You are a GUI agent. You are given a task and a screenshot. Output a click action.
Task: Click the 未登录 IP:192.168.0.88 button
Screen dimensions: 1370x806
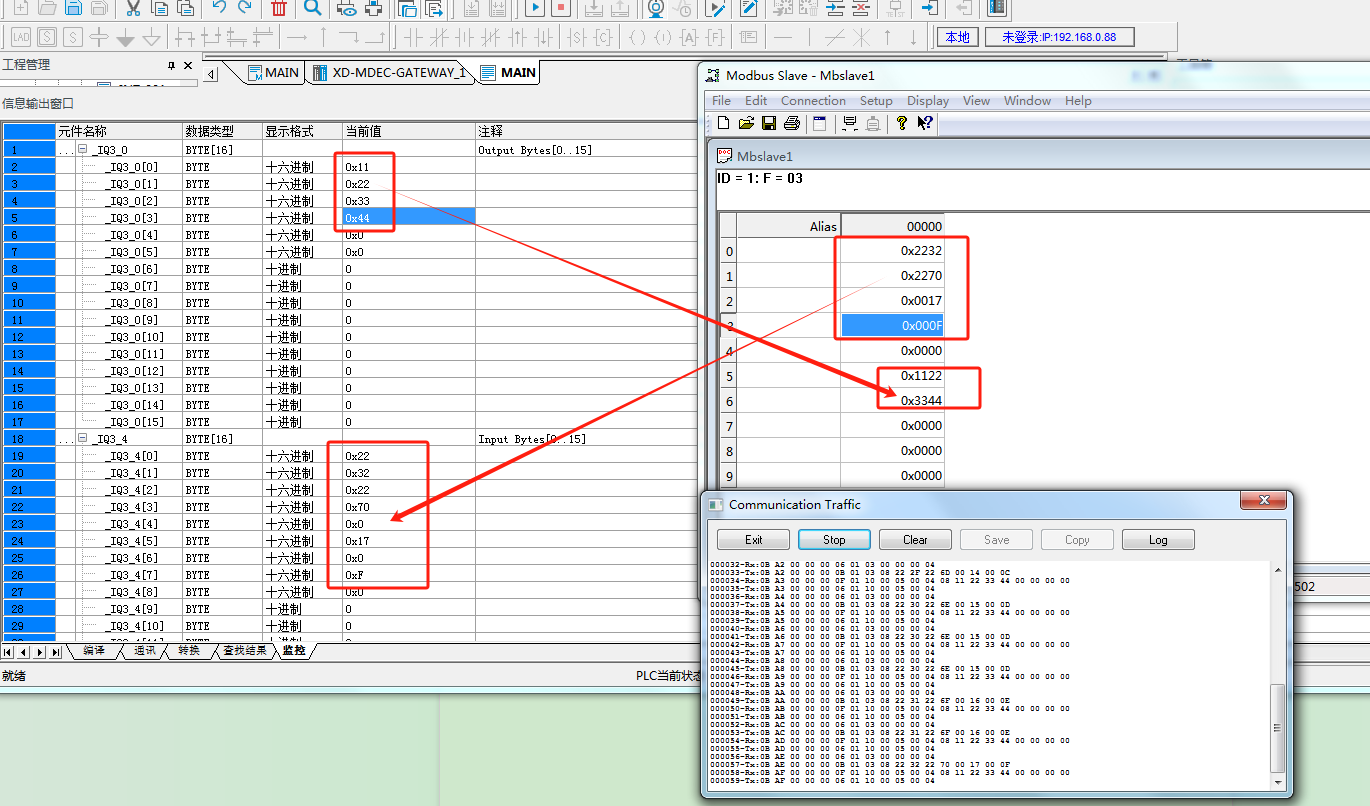[x=1059, y=37]
